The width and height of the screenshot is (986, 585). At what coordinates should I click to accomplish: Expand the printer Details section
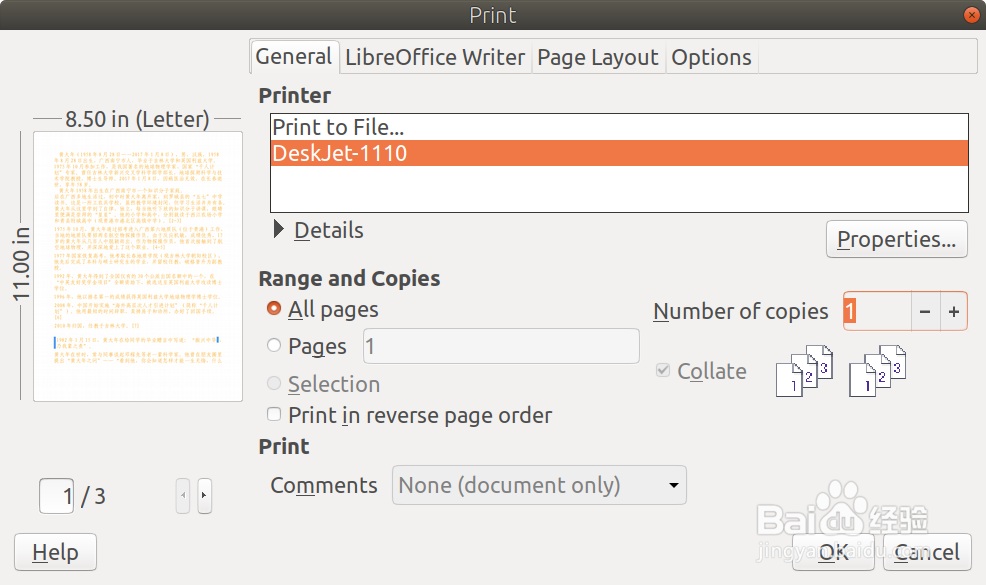coord(319,230)
